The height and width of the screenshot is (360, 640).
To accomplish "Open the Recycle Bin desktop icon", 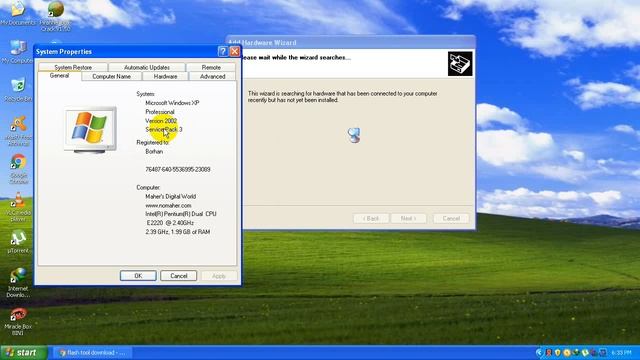I will pyautogui.click(x=17, y=90).
